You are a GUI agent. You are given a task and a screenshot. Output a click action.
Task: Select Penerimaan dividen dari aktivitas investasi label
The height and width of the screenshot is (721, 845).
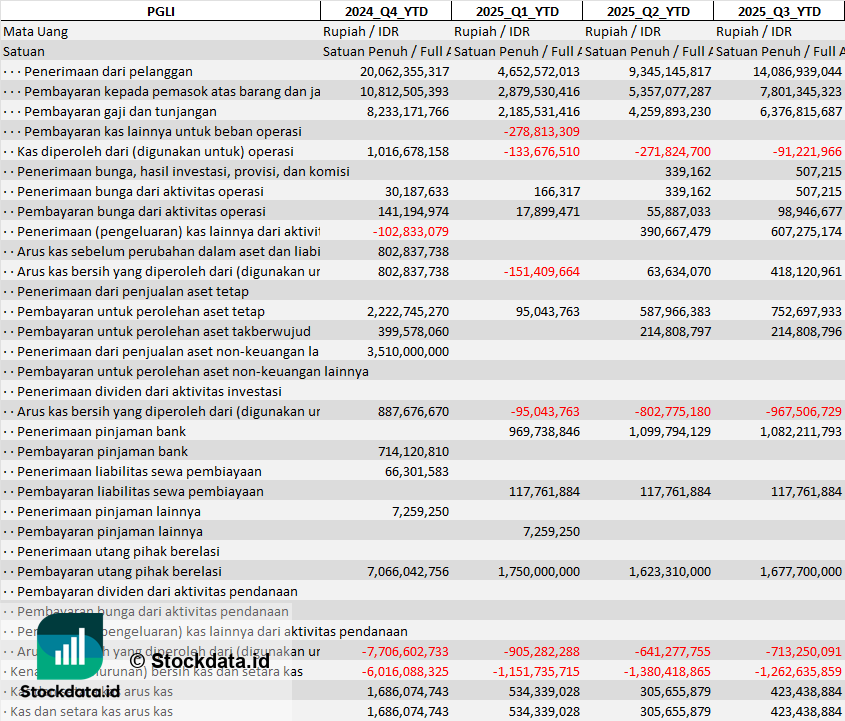click(x=149, y=391)
